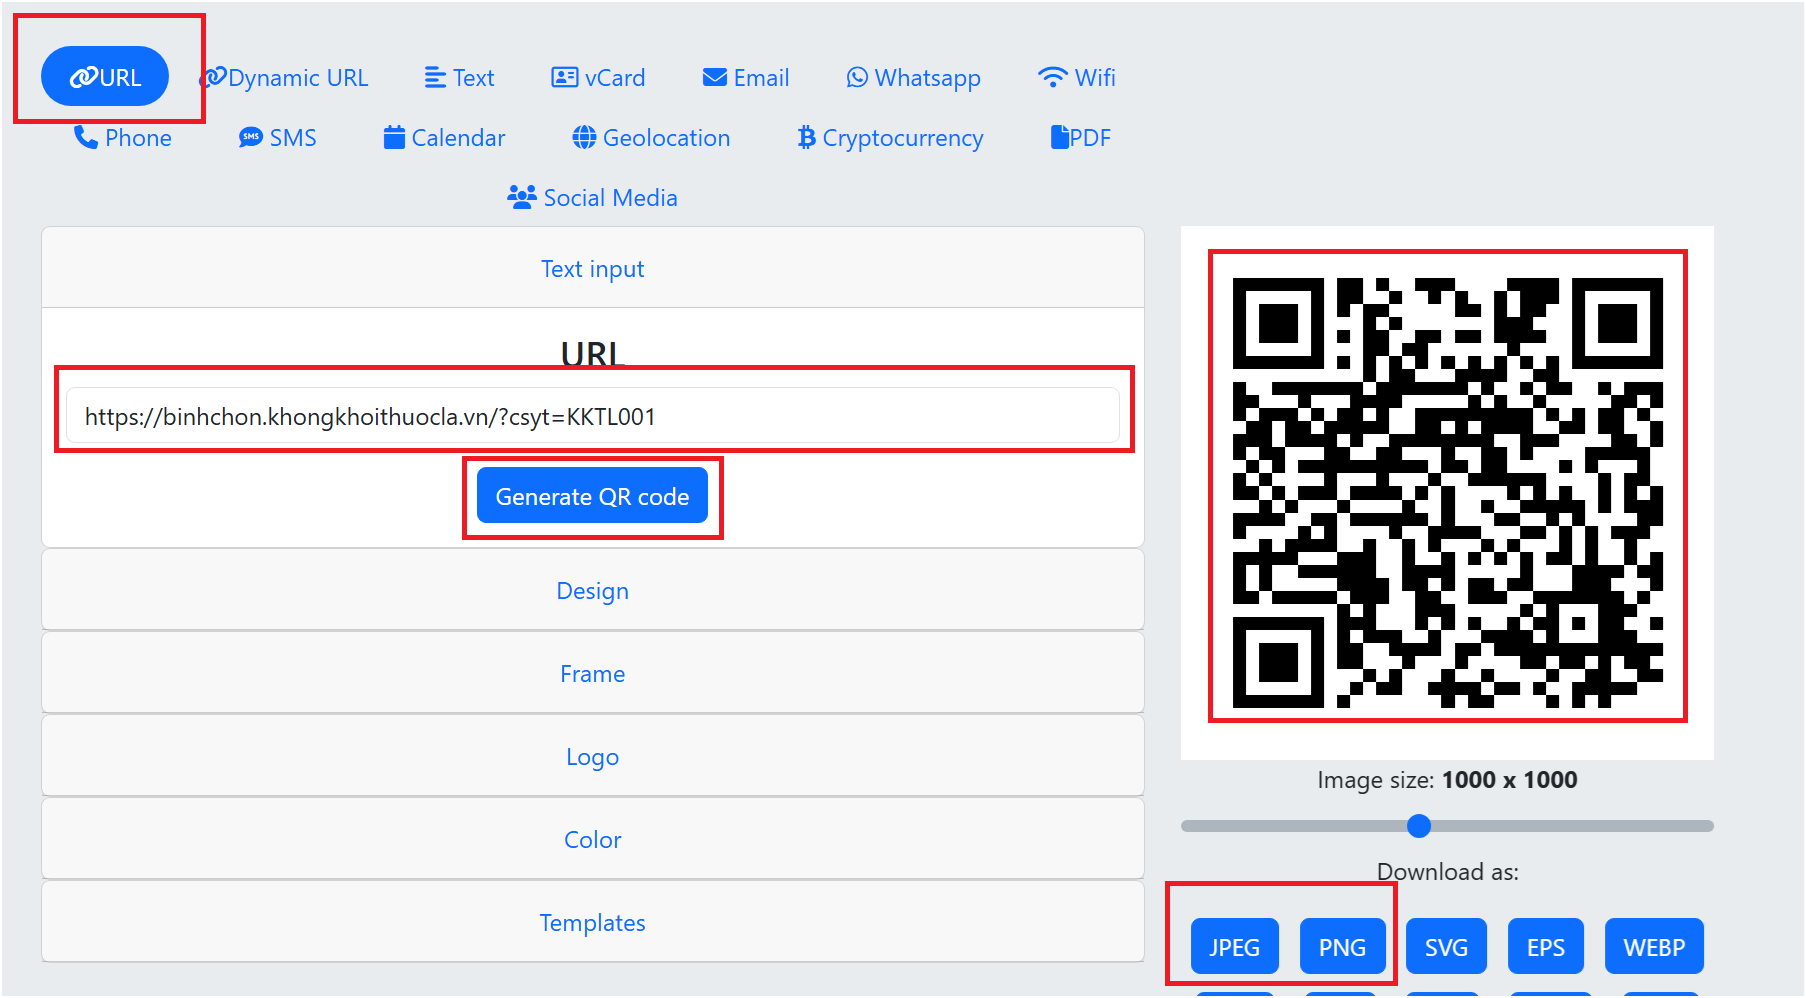Click the Text lines icon
The image size is (1806, 998).
[435, 78]
